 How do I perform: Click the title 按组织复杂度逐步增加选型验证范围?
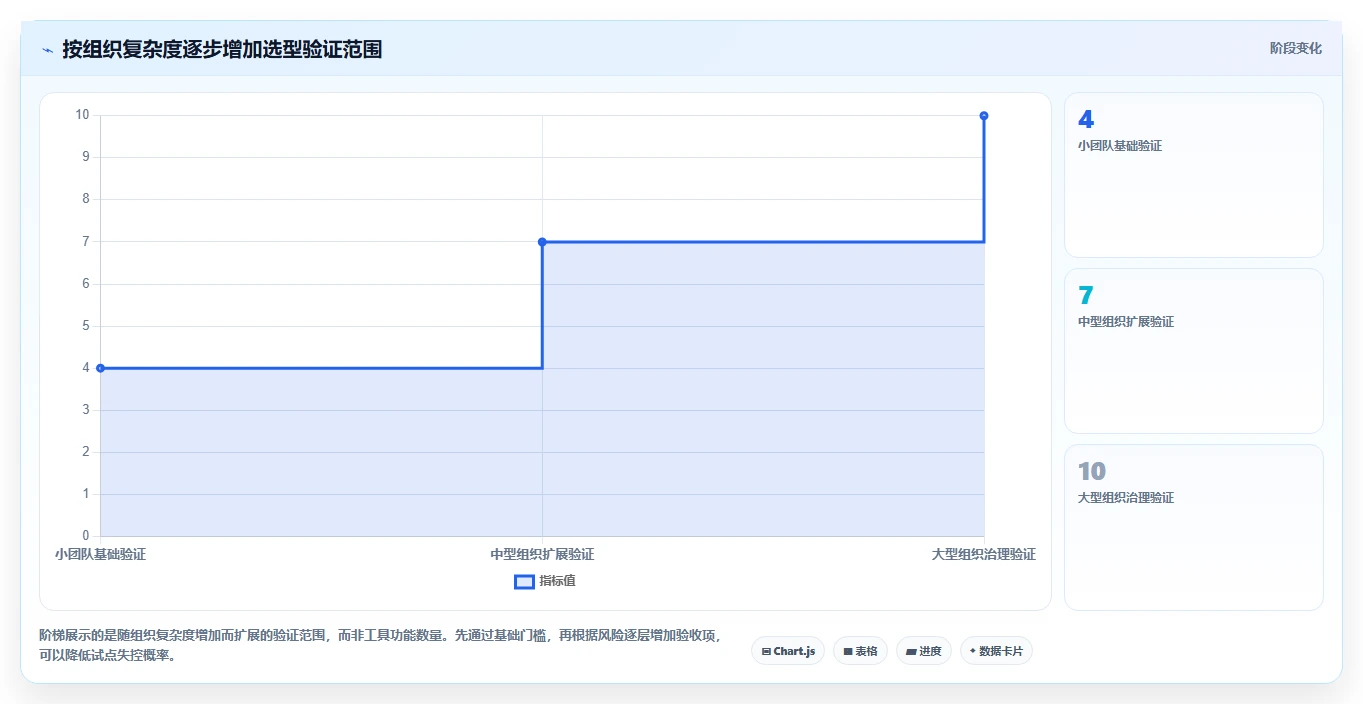222,49
